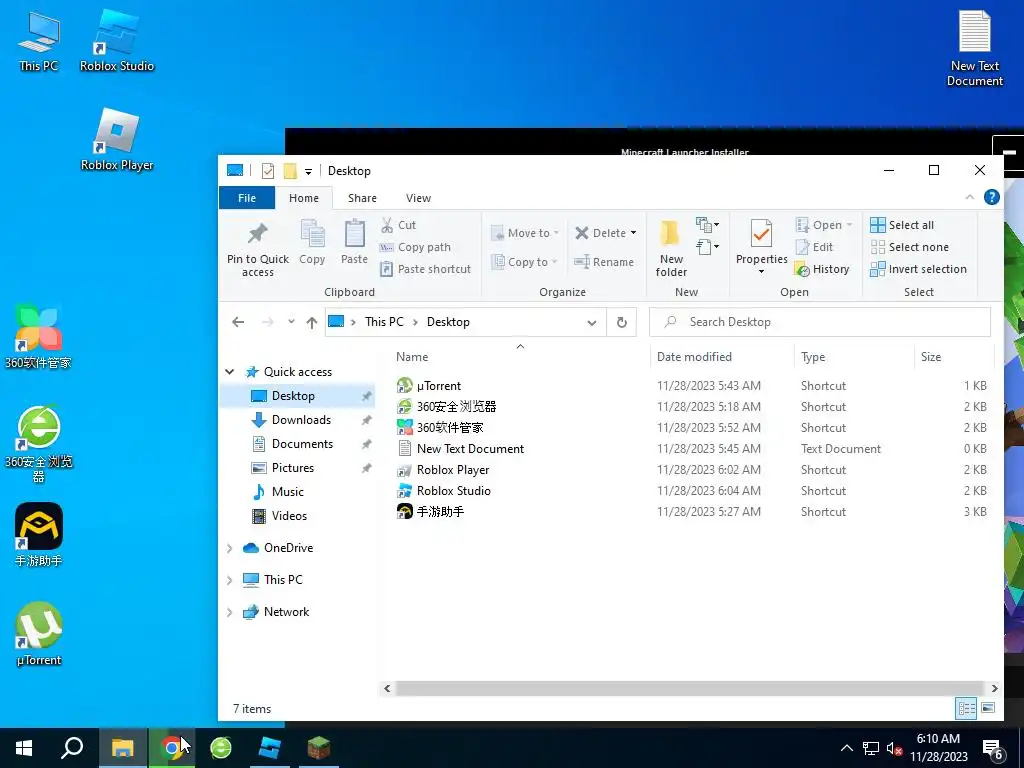The image size is (1024, 768).
Task: Click Select none in ribbon
Action: coord(909,247)
